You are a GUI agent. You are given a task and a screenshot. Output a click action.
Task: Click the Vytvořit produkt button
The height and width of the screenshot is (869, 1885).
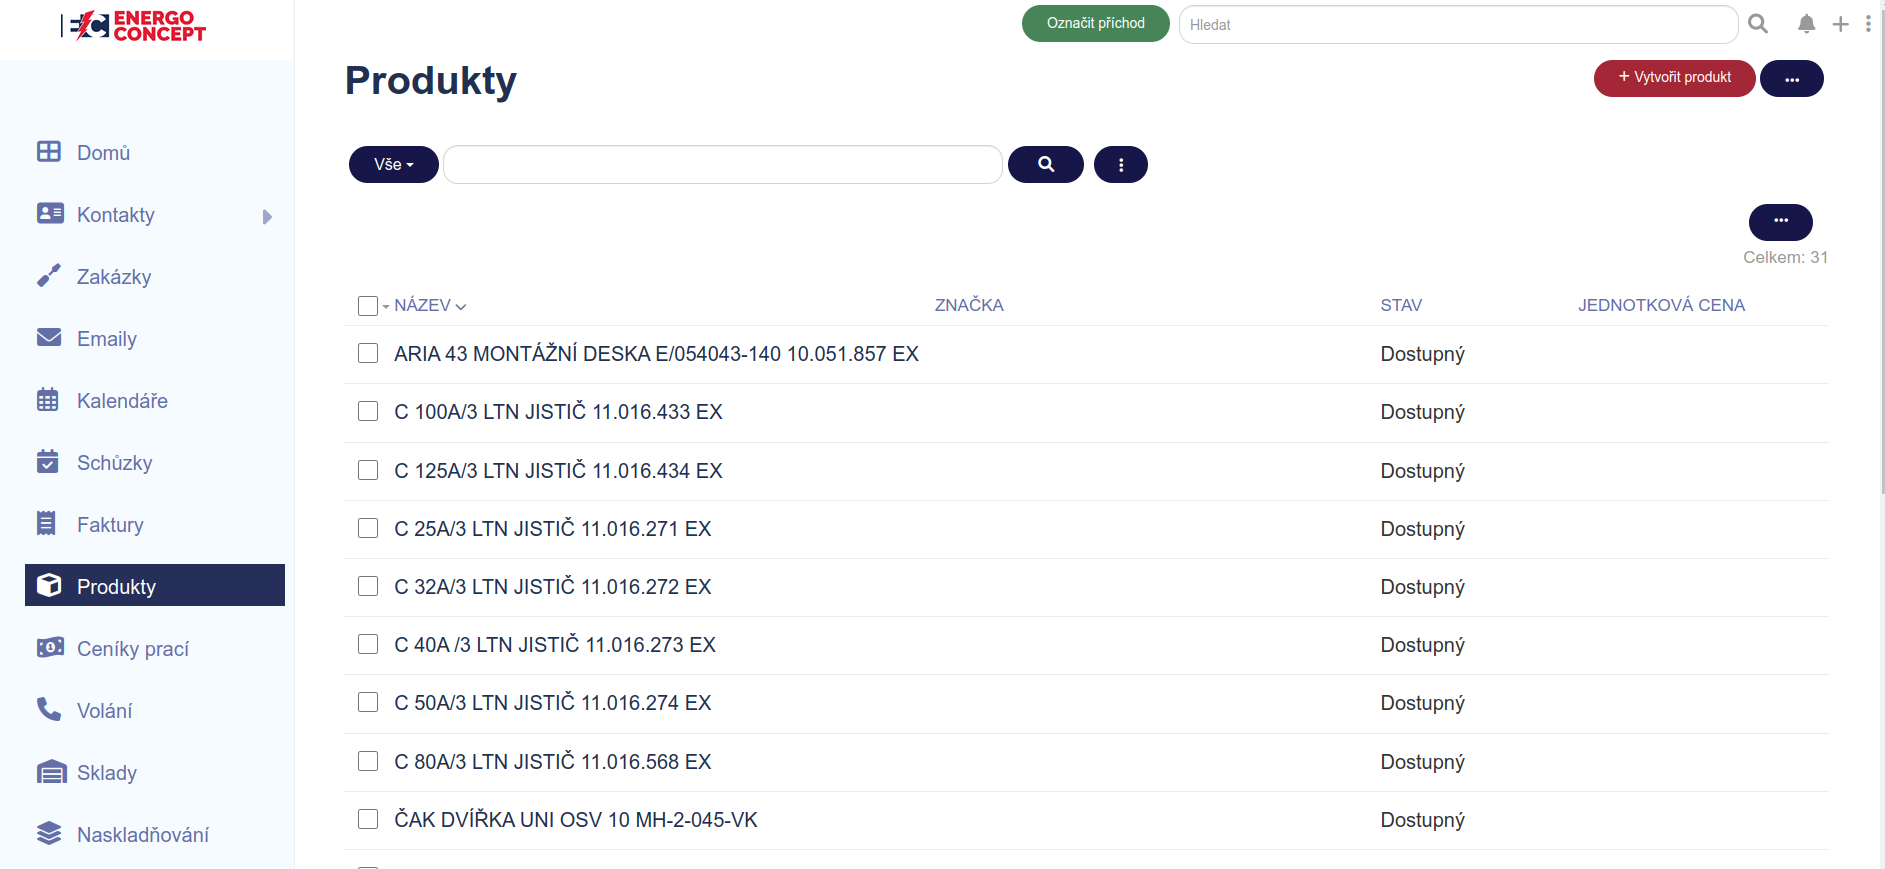[x=1674, y=78]
